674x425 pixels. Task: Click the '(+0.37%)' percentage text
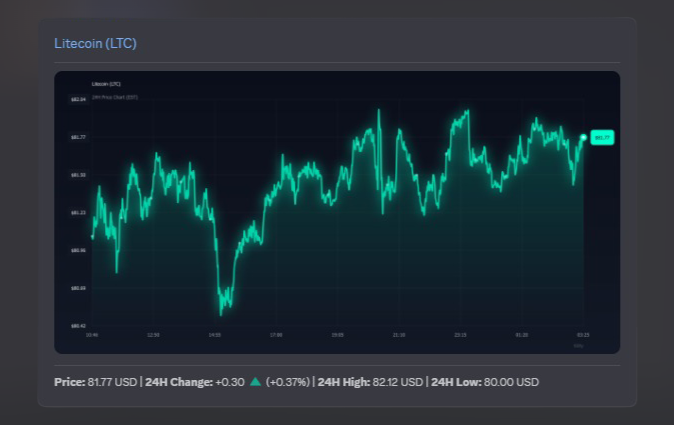click(288, 382)
